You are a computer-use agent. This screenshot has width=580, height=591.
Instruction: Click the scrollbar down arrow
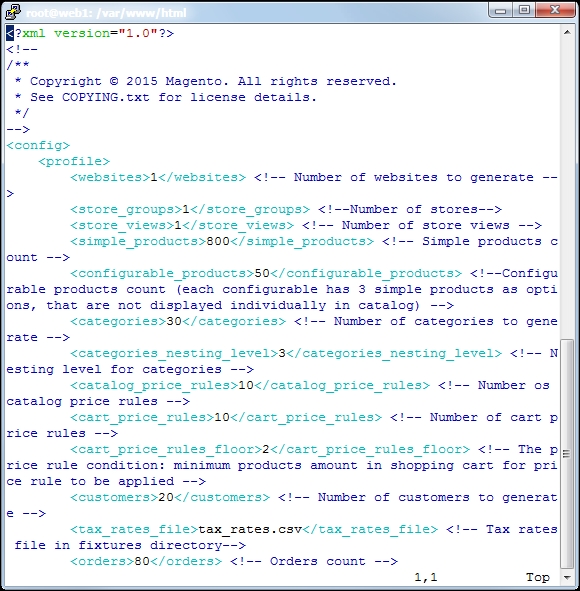tap(567, 577)
